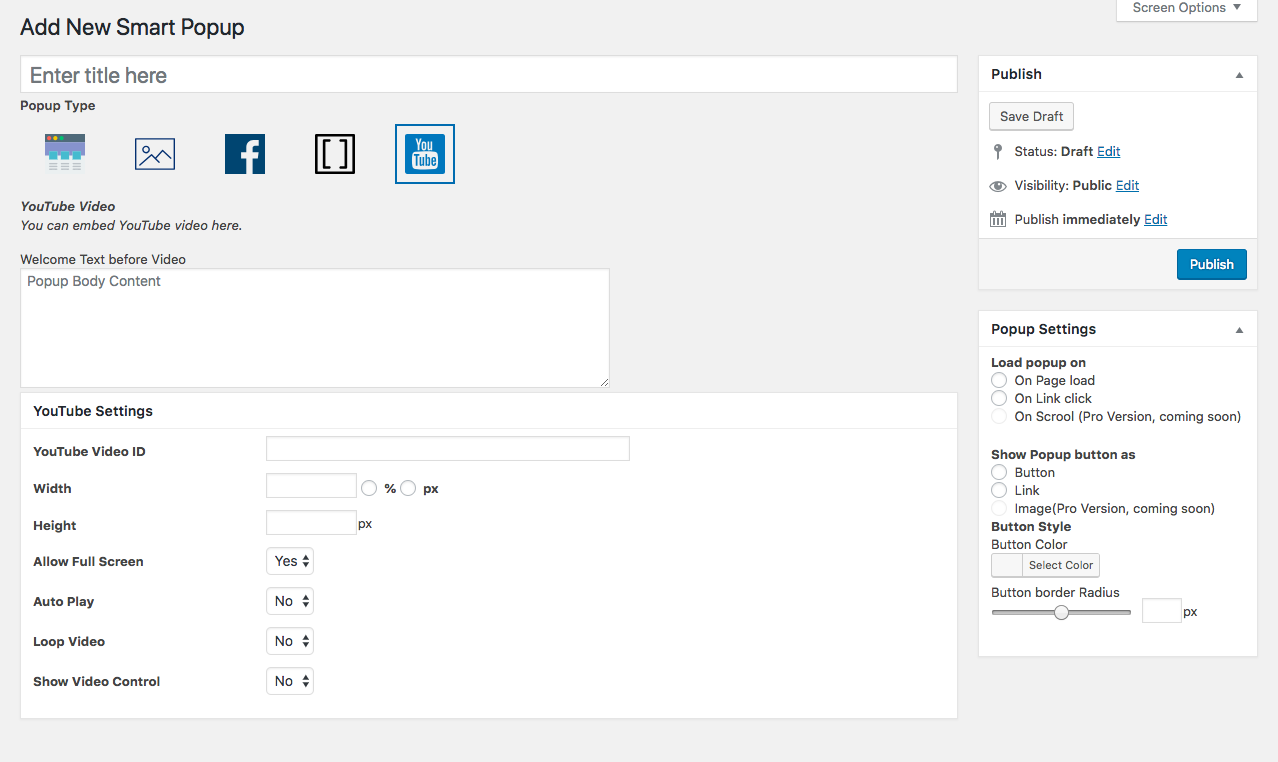Expand the Screen Options panel
This screenshot has height=762, width=1278.
(1187, 8)
